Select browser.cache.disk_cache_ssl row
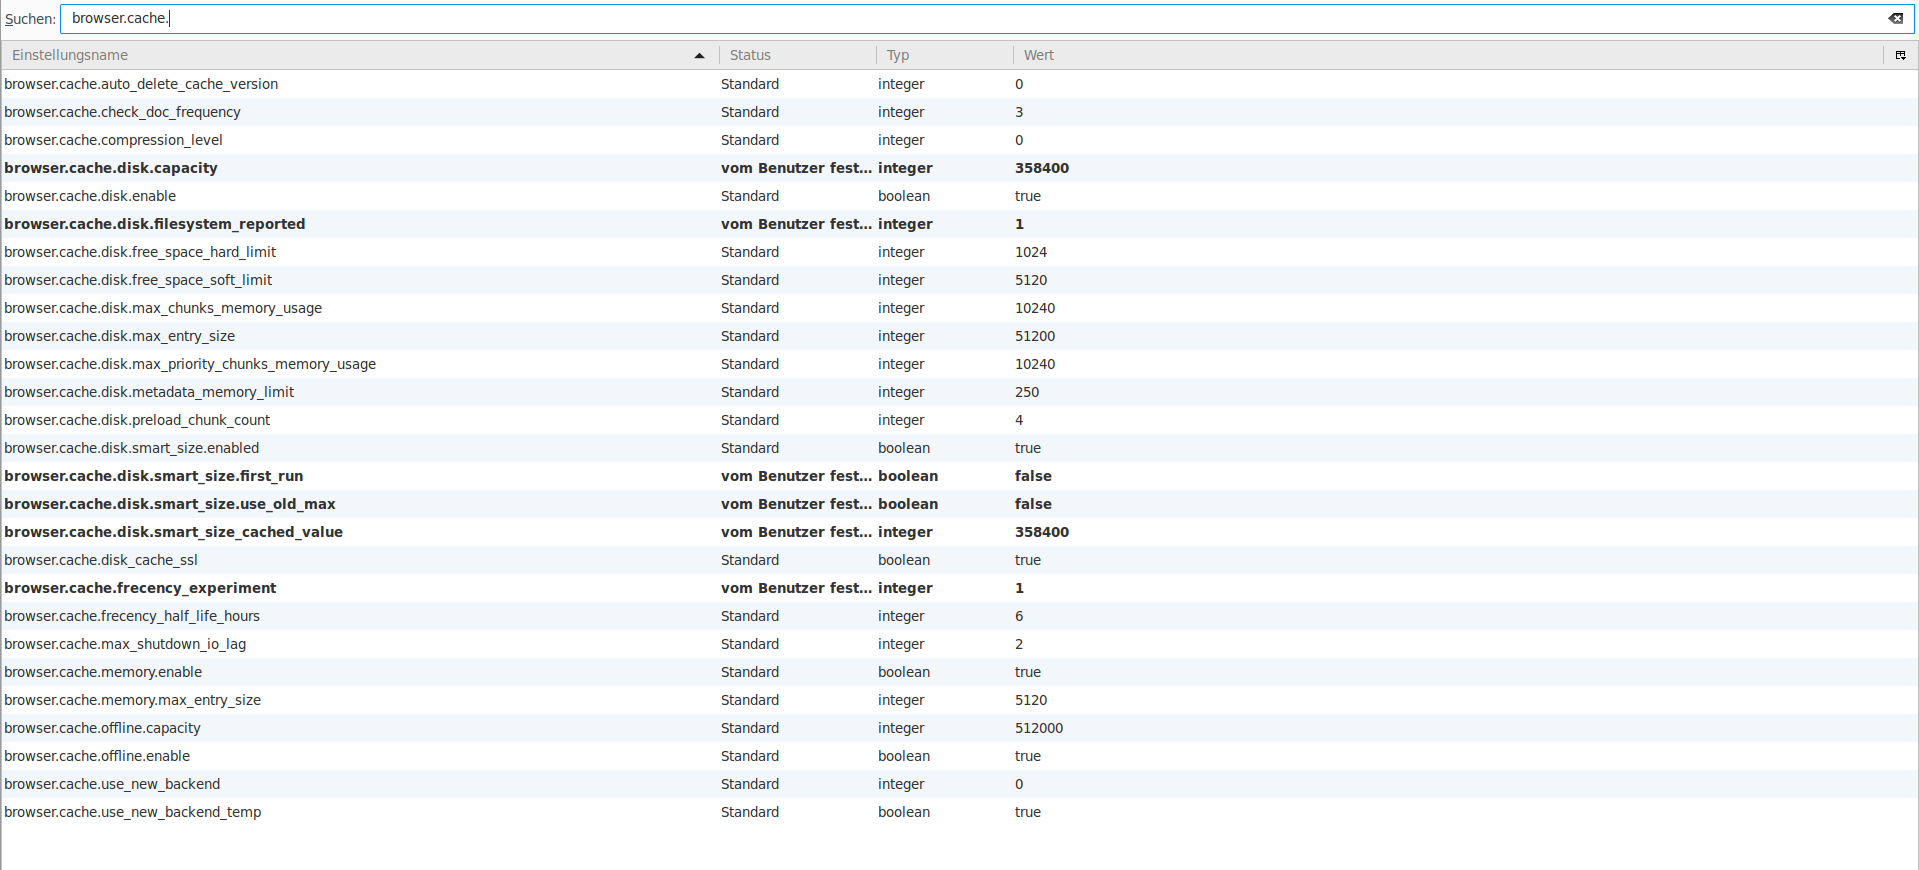Image resolution: width=1919 pixels, height=870 pixels. 959,560
